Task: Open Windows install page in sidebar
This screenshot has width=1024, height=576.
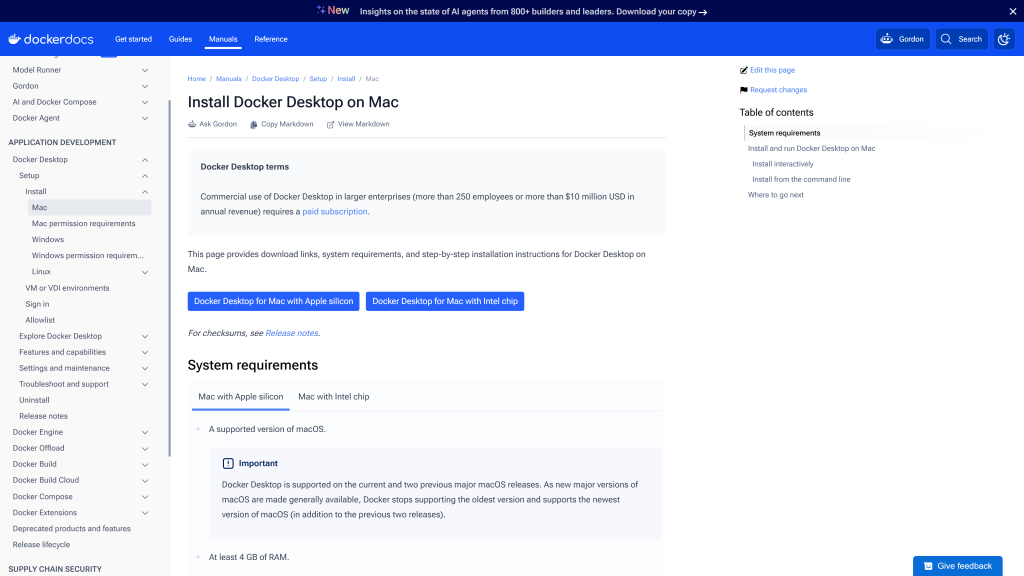Action: coord(48,240)
